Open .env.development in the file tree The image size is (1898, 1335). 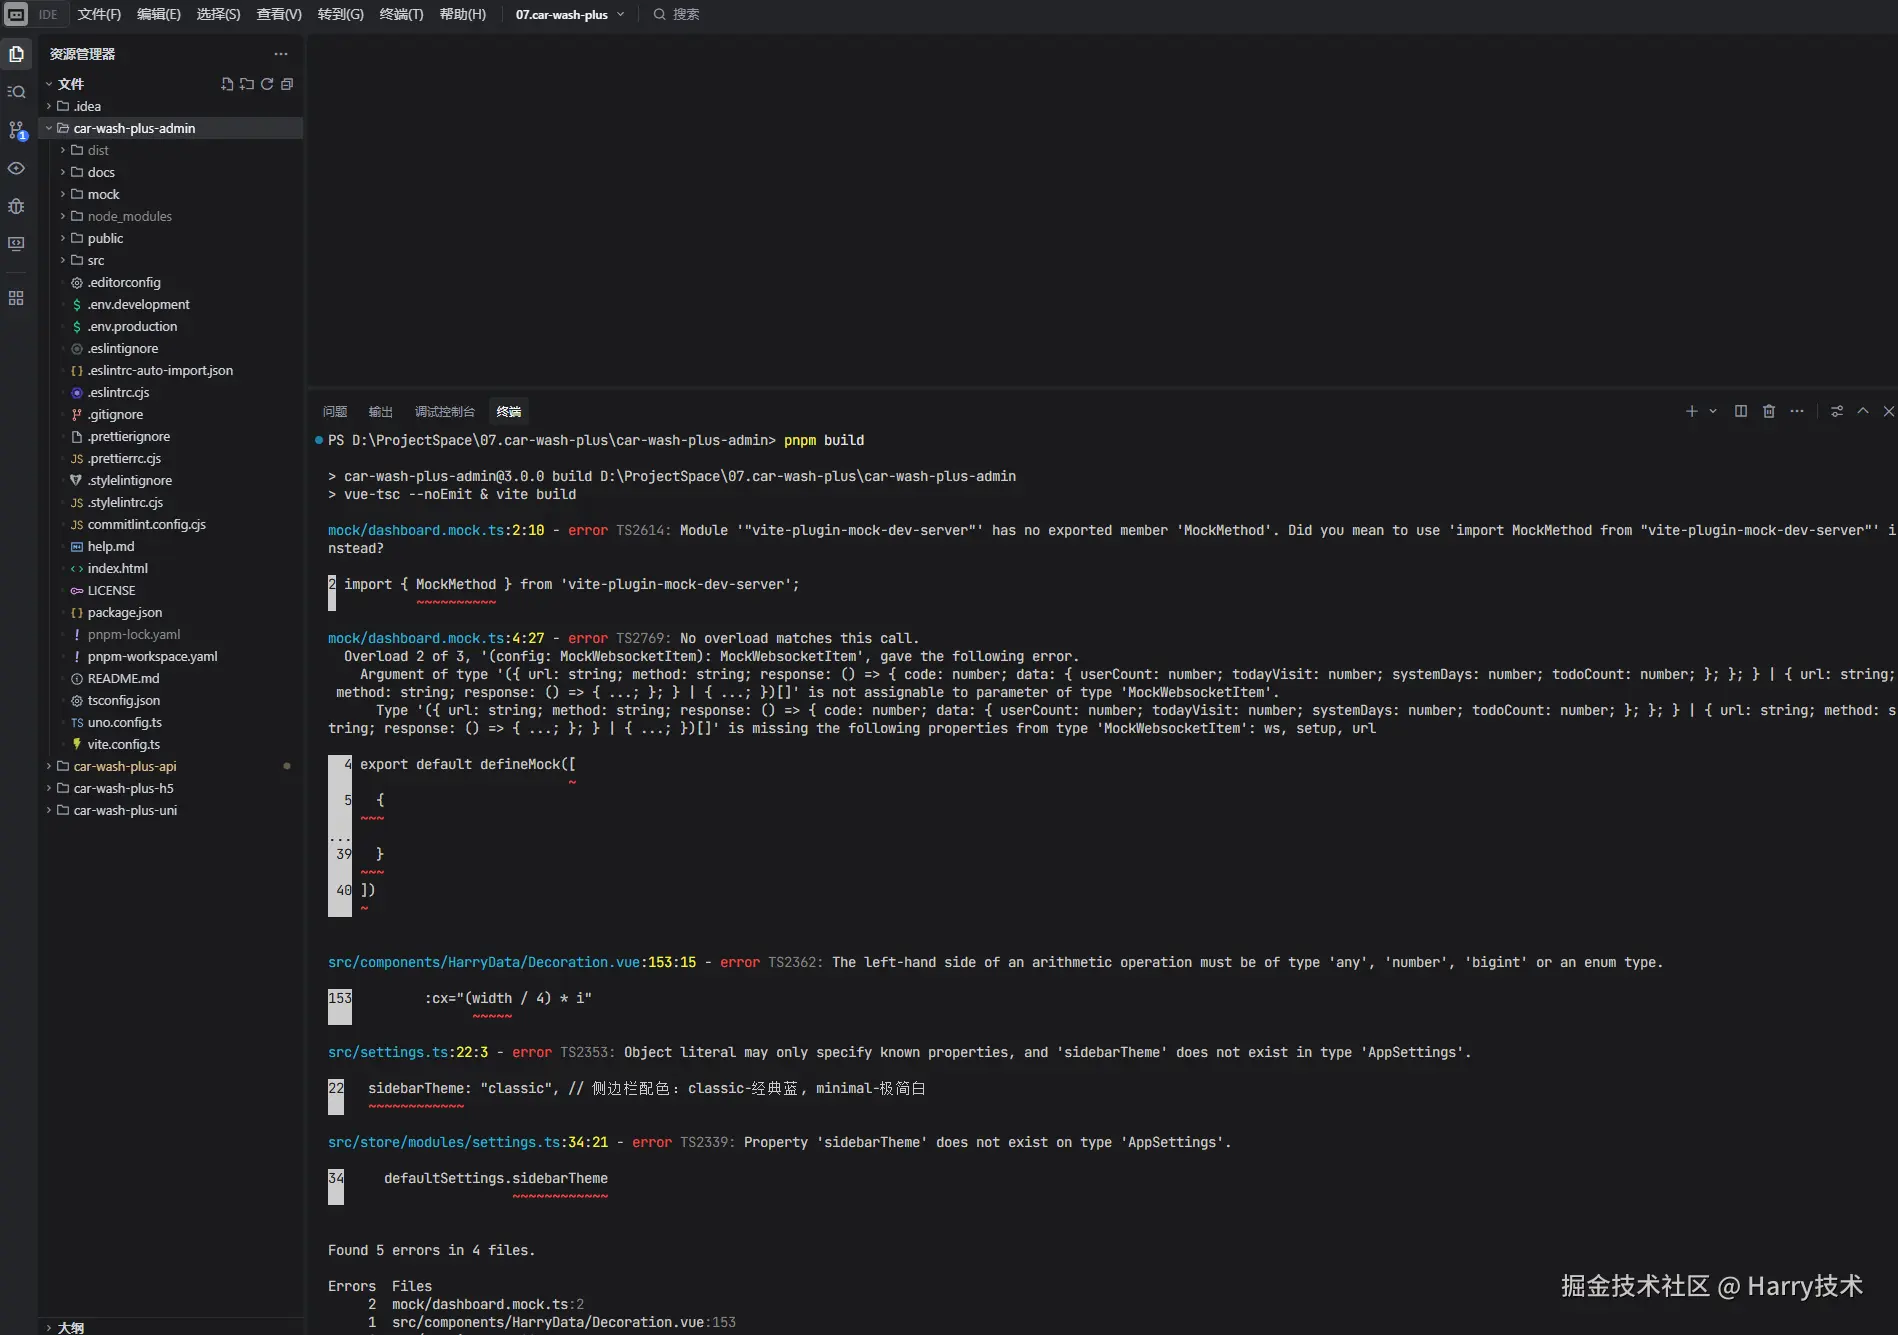[x=139, y=304]
